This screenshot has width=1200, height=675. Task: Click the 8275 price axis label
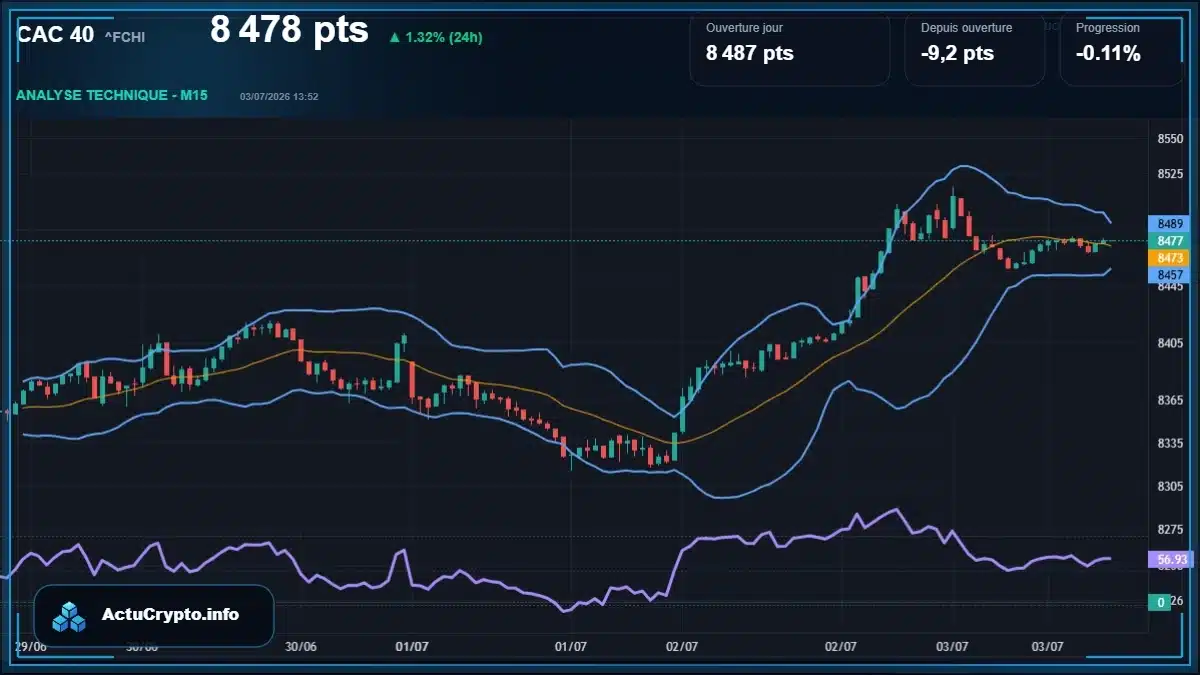click(x=1170, y=528)
